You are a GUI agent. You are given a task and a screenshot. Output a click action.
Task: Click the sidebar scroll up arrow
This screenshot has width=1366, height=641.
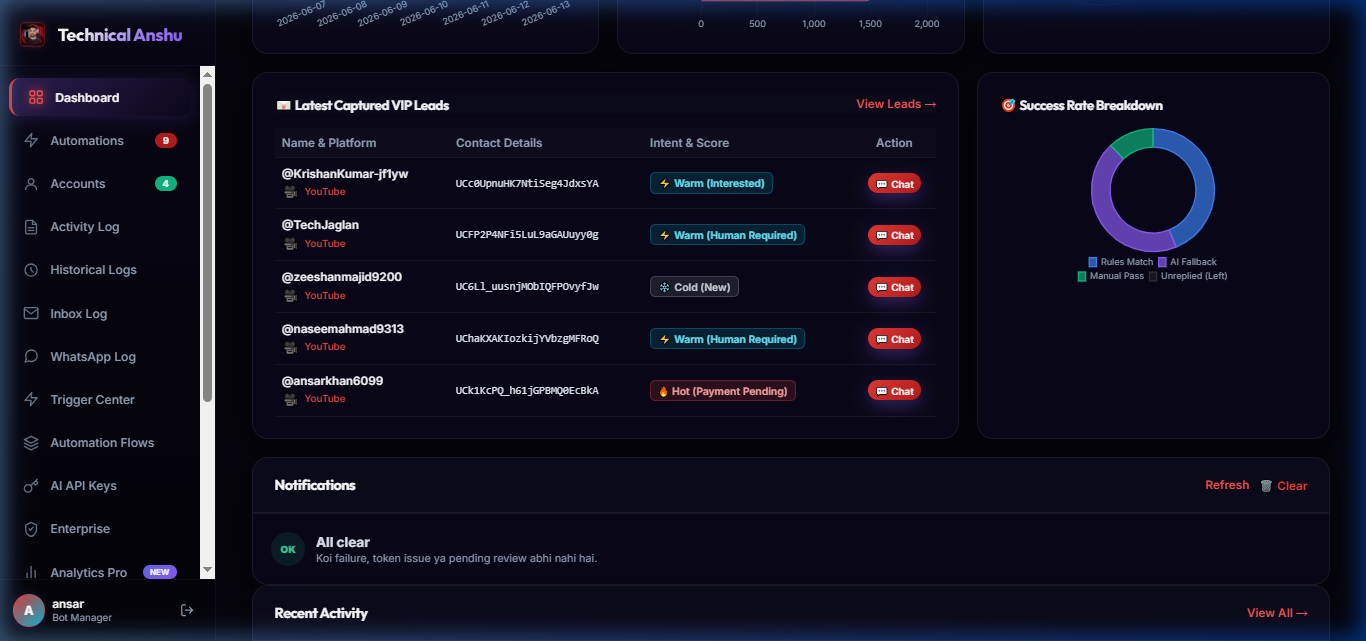point(208,74)
